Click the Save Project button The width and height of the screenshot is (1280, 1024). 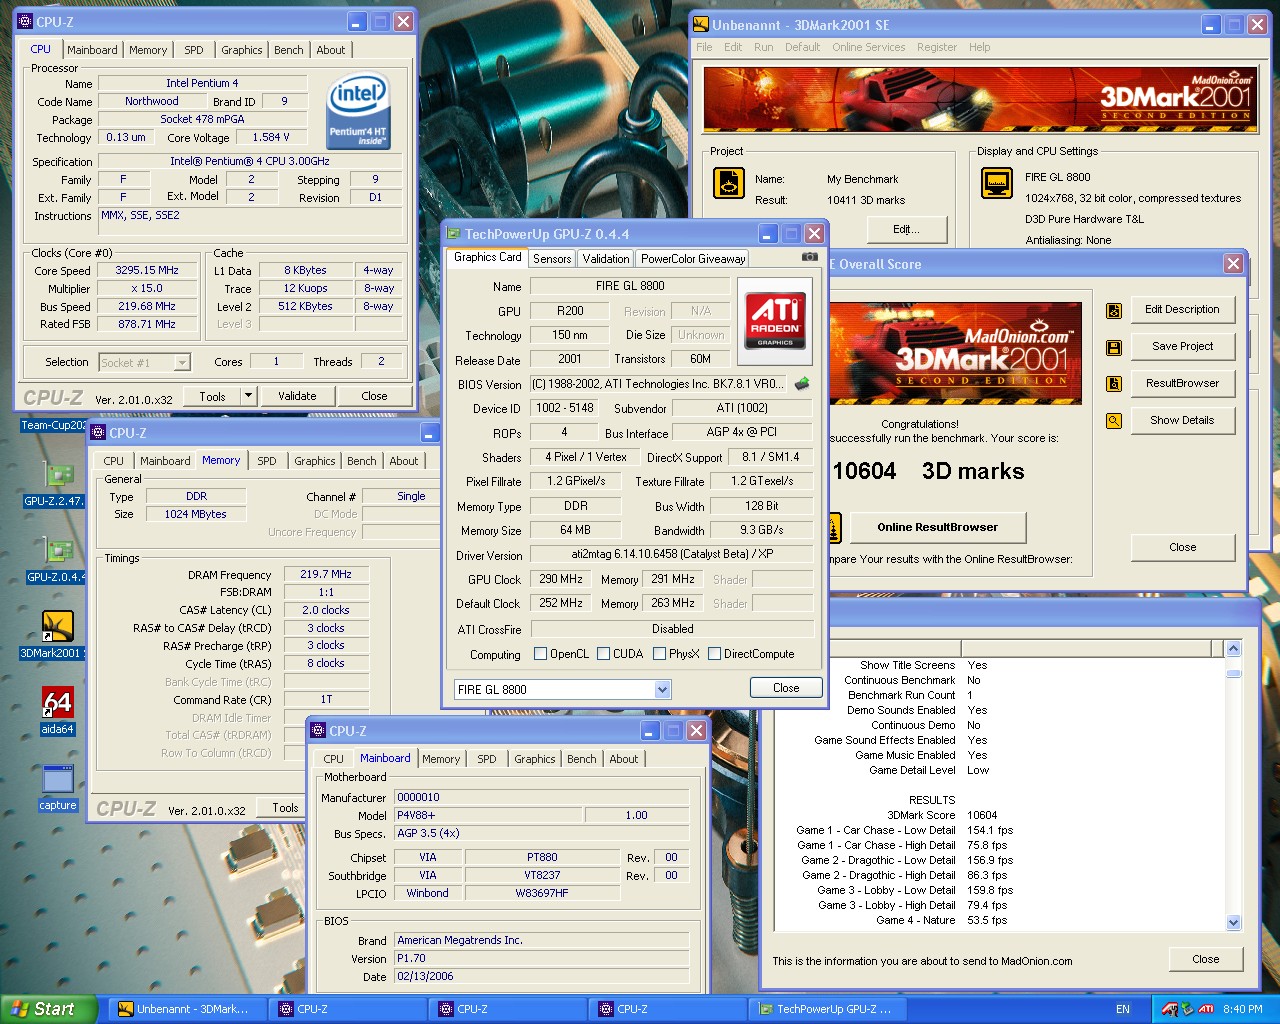click(x=1182, y=346)
